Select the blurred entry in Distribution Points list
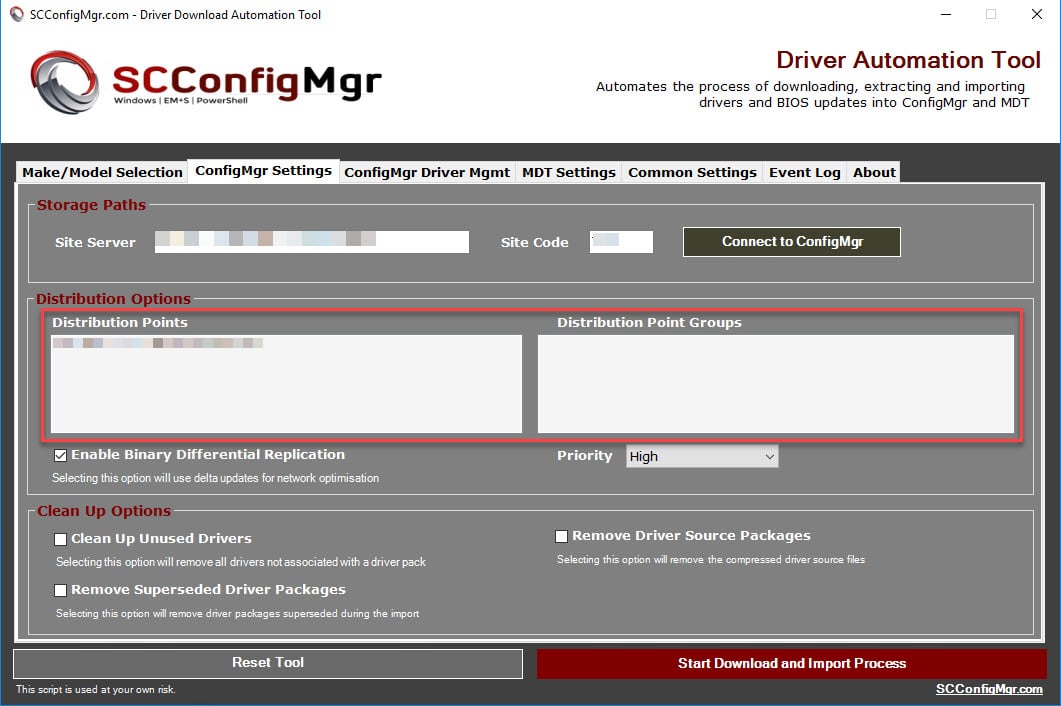Viewport: 1061px width, 706px height. pyautogui.click(x=158, y=343)
